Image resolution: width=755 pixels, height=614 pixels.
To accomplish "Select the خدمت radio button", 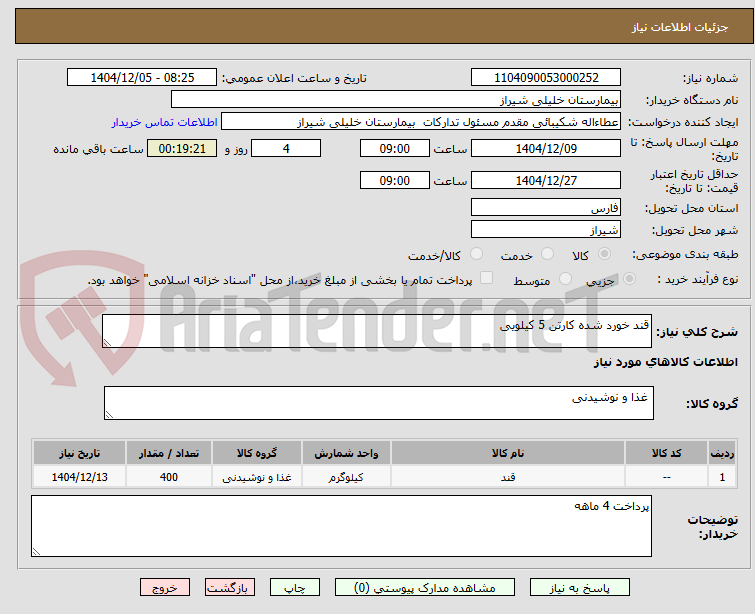I will [547, 254].
